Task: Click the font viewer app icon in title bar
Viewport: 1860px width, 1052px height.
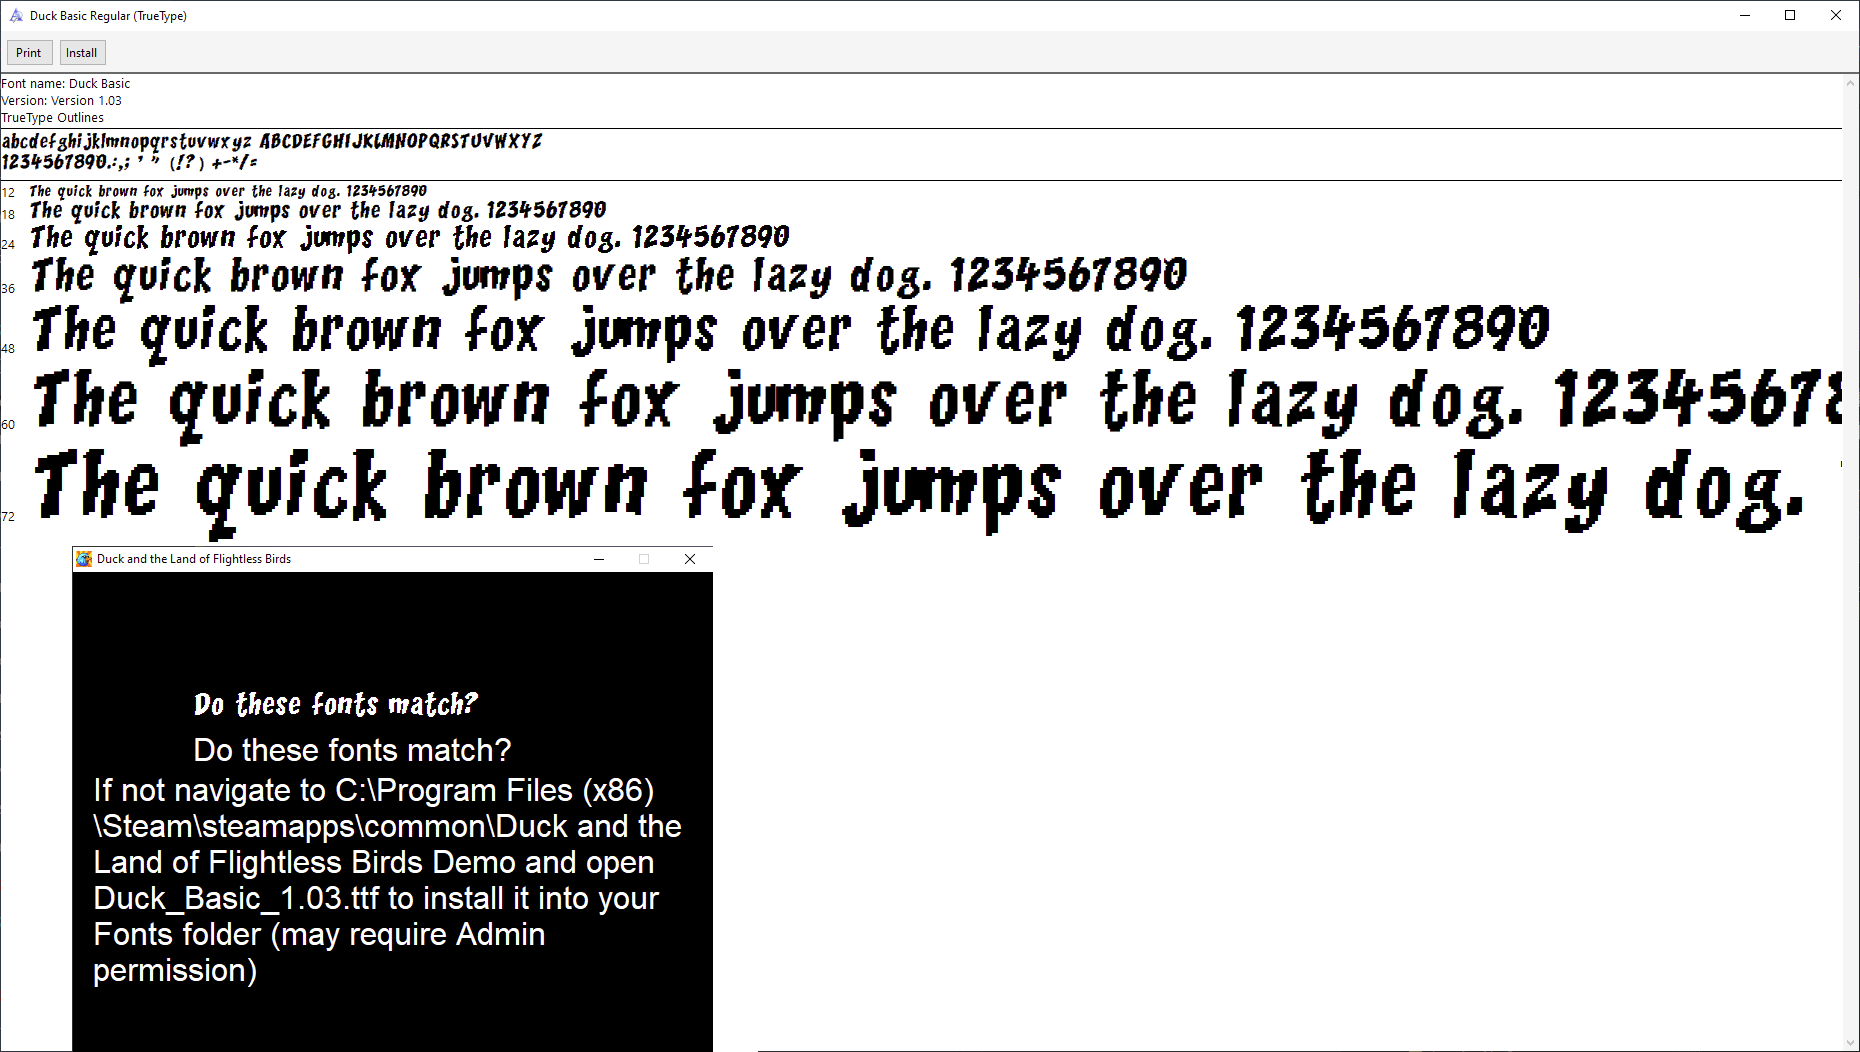Action: pos(16,15)
